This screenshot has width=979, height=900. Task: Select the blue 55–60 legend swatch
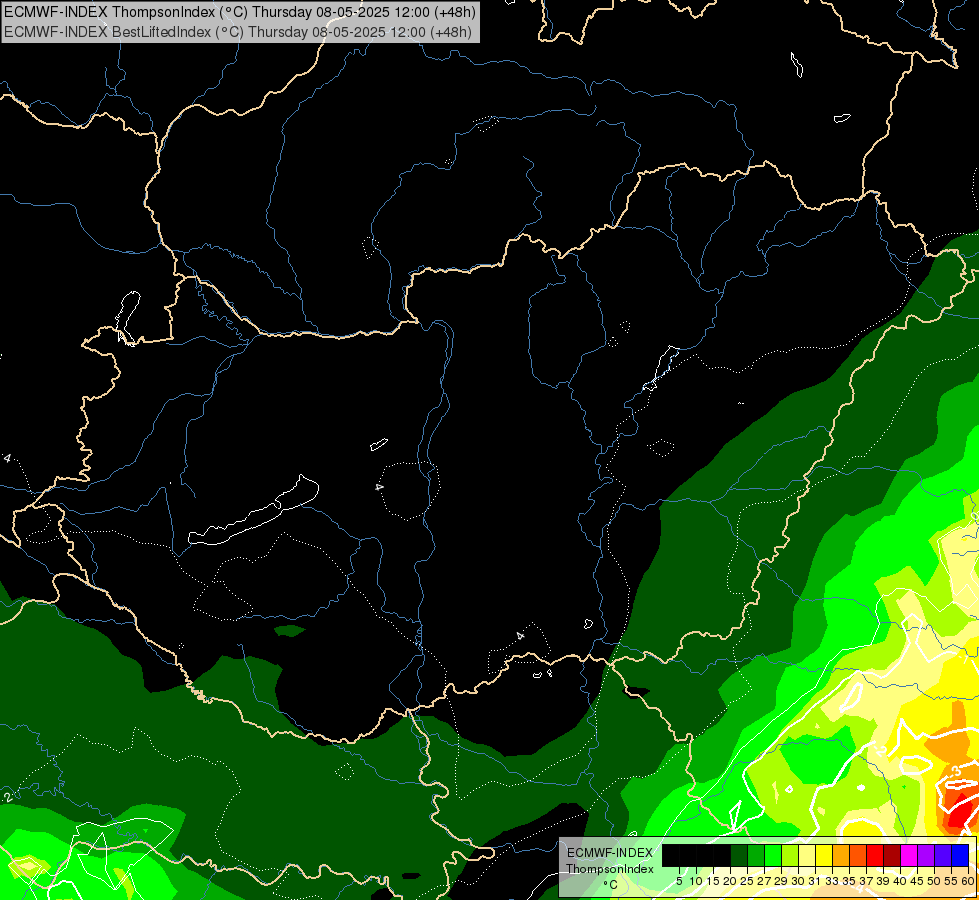tap(960, 855)
